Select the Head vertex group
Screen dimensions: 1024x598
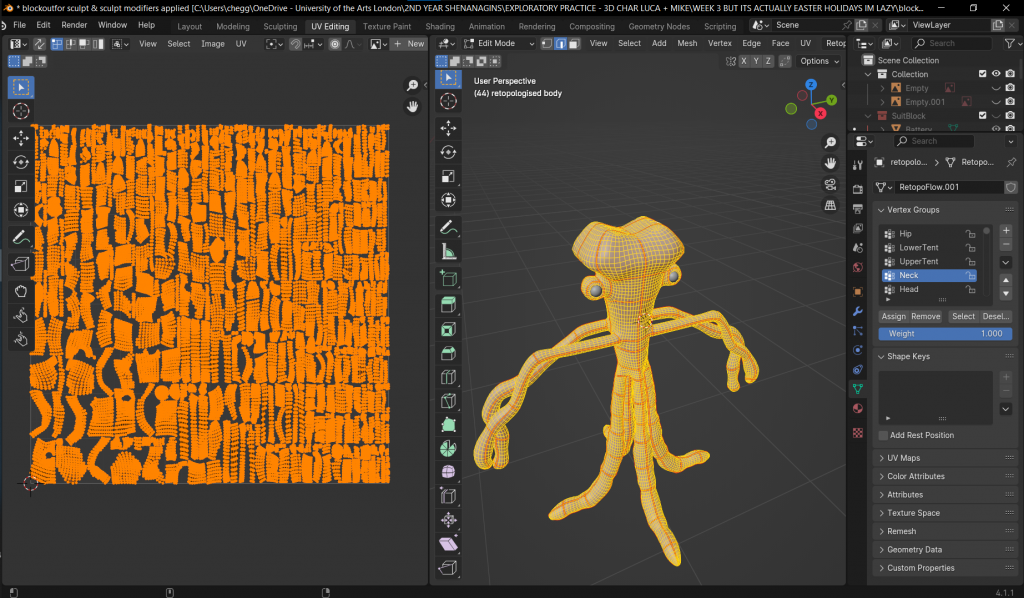929,289
